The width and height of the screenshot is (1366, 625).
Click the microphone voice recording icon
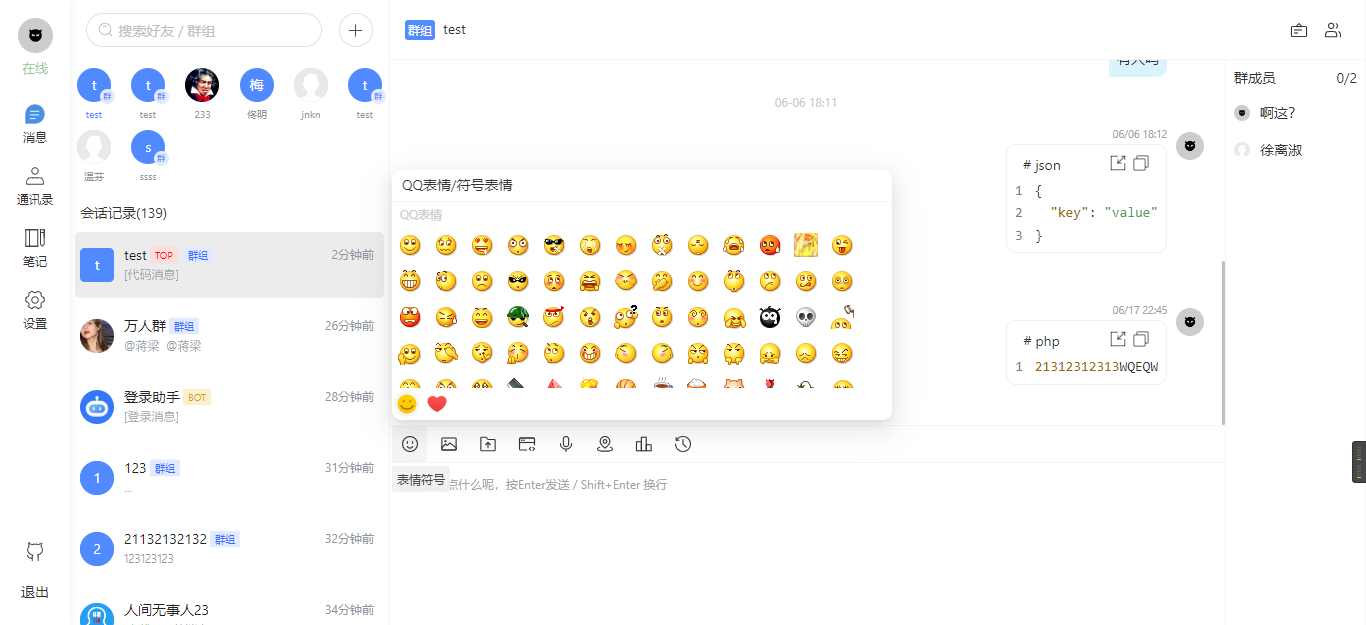click(566, 444)
